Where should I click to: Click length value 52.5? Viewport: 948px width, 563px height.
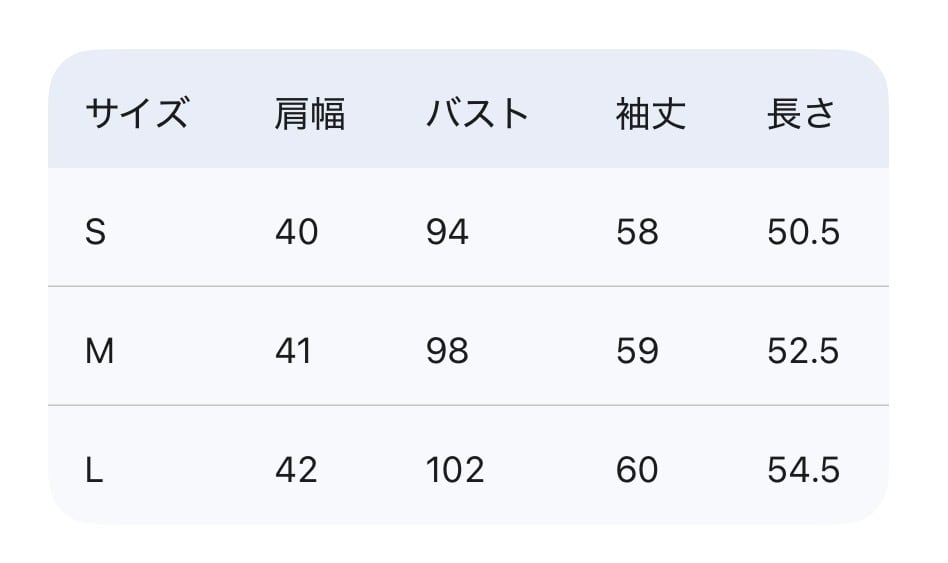click(803, 351)
